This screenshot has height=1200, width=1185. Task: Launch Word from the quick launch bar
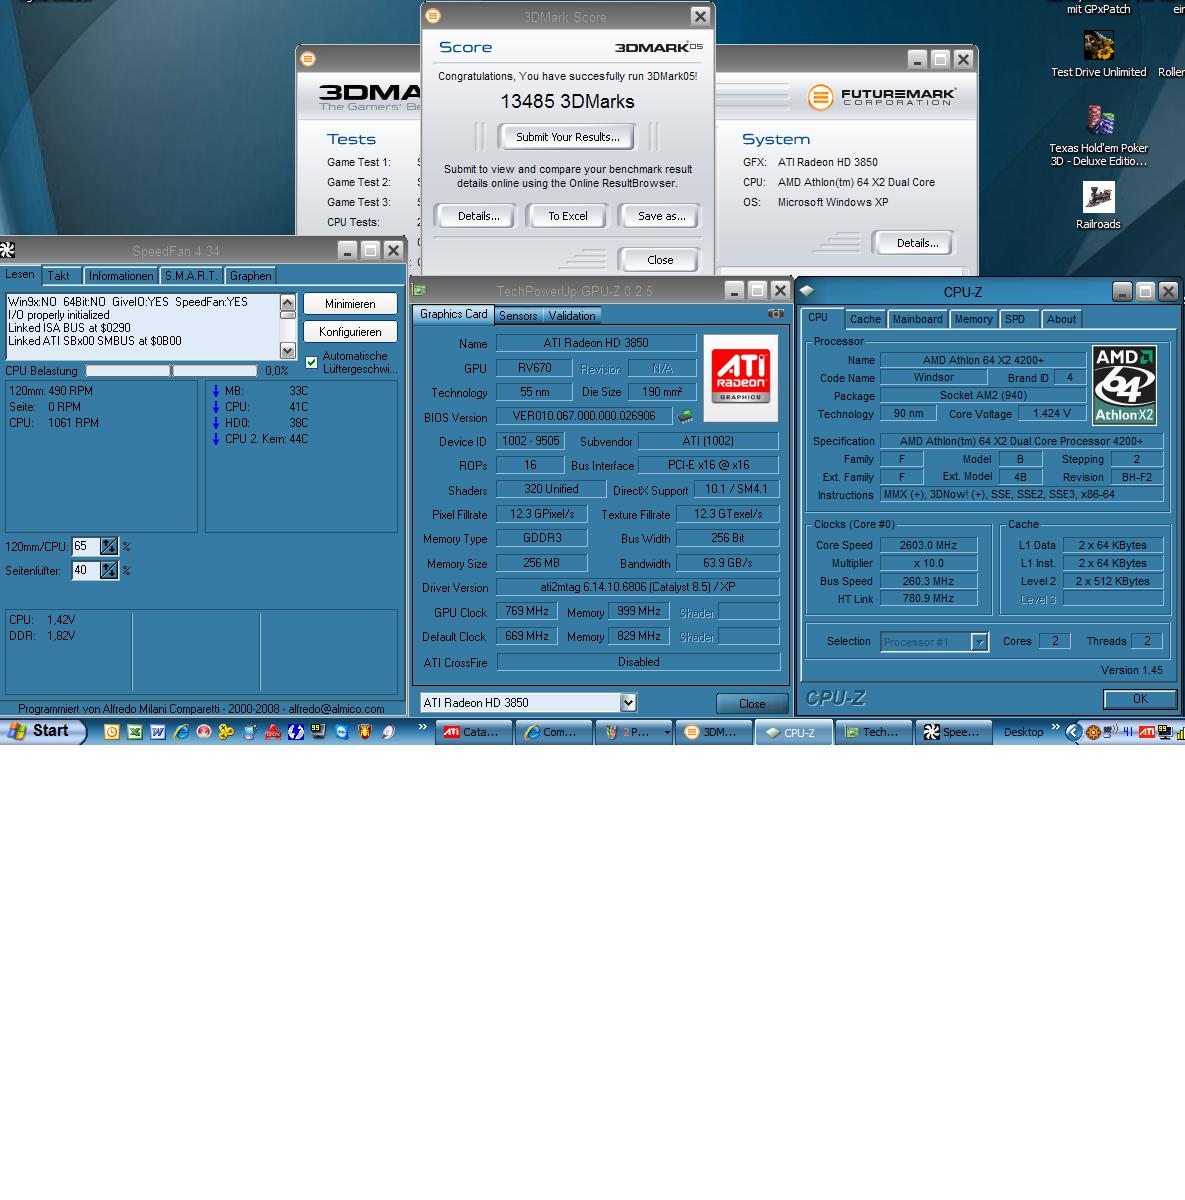[x=158, y=732]
